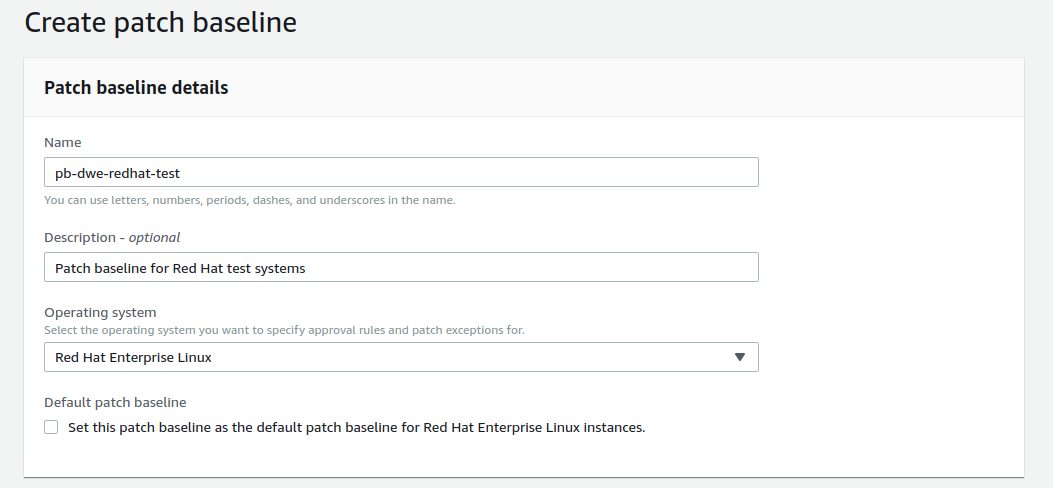Select the 'Red Hat Enterprise Linux' value text
This screenshot has height=488, width=1053.
coord(133,358)
